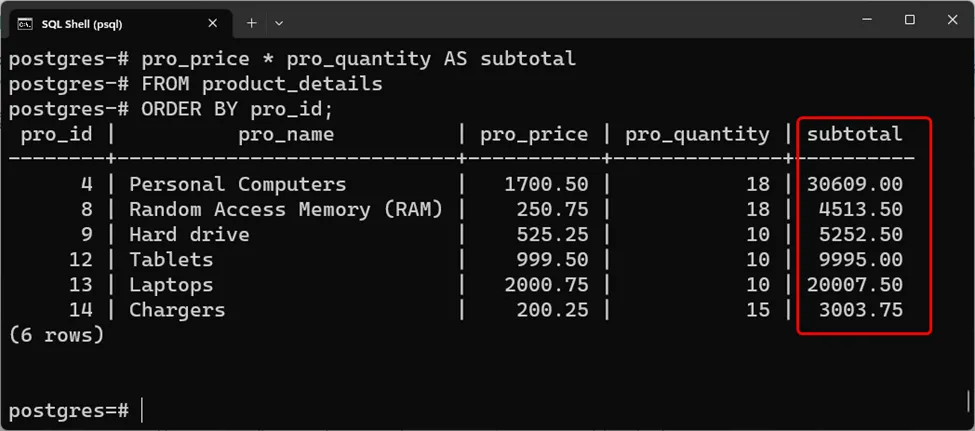
Task: Click the pro_name column header
Action: [x=286, y=134]
